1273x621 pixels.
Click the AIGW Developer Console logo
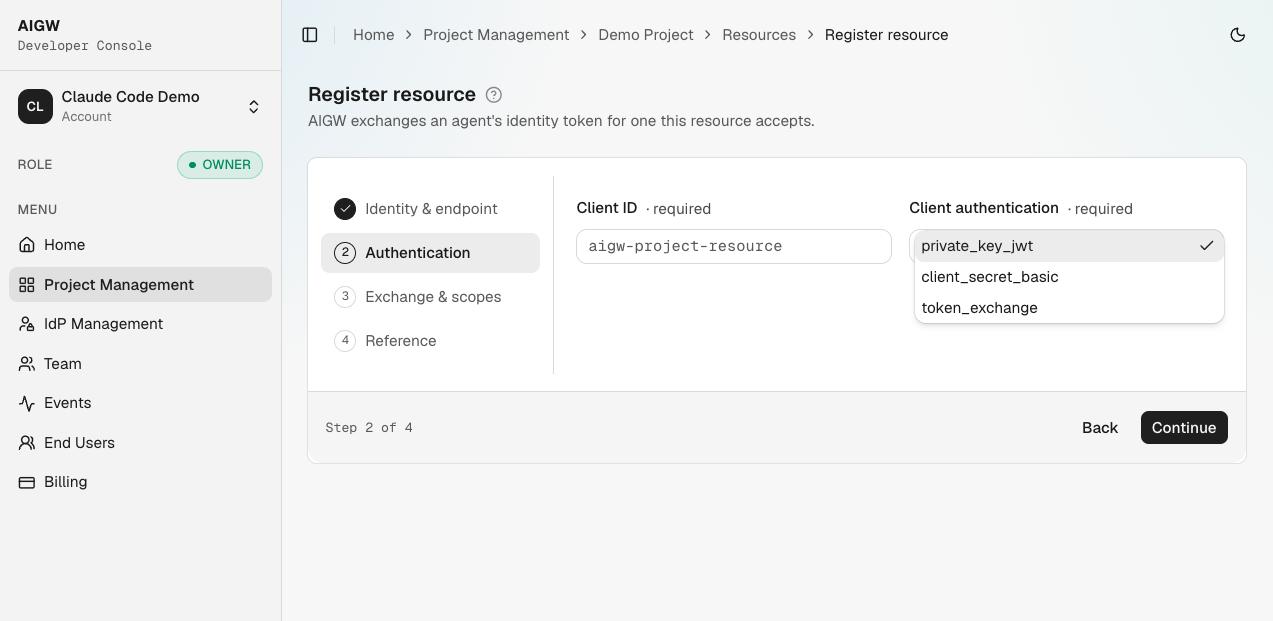[85, 35]
